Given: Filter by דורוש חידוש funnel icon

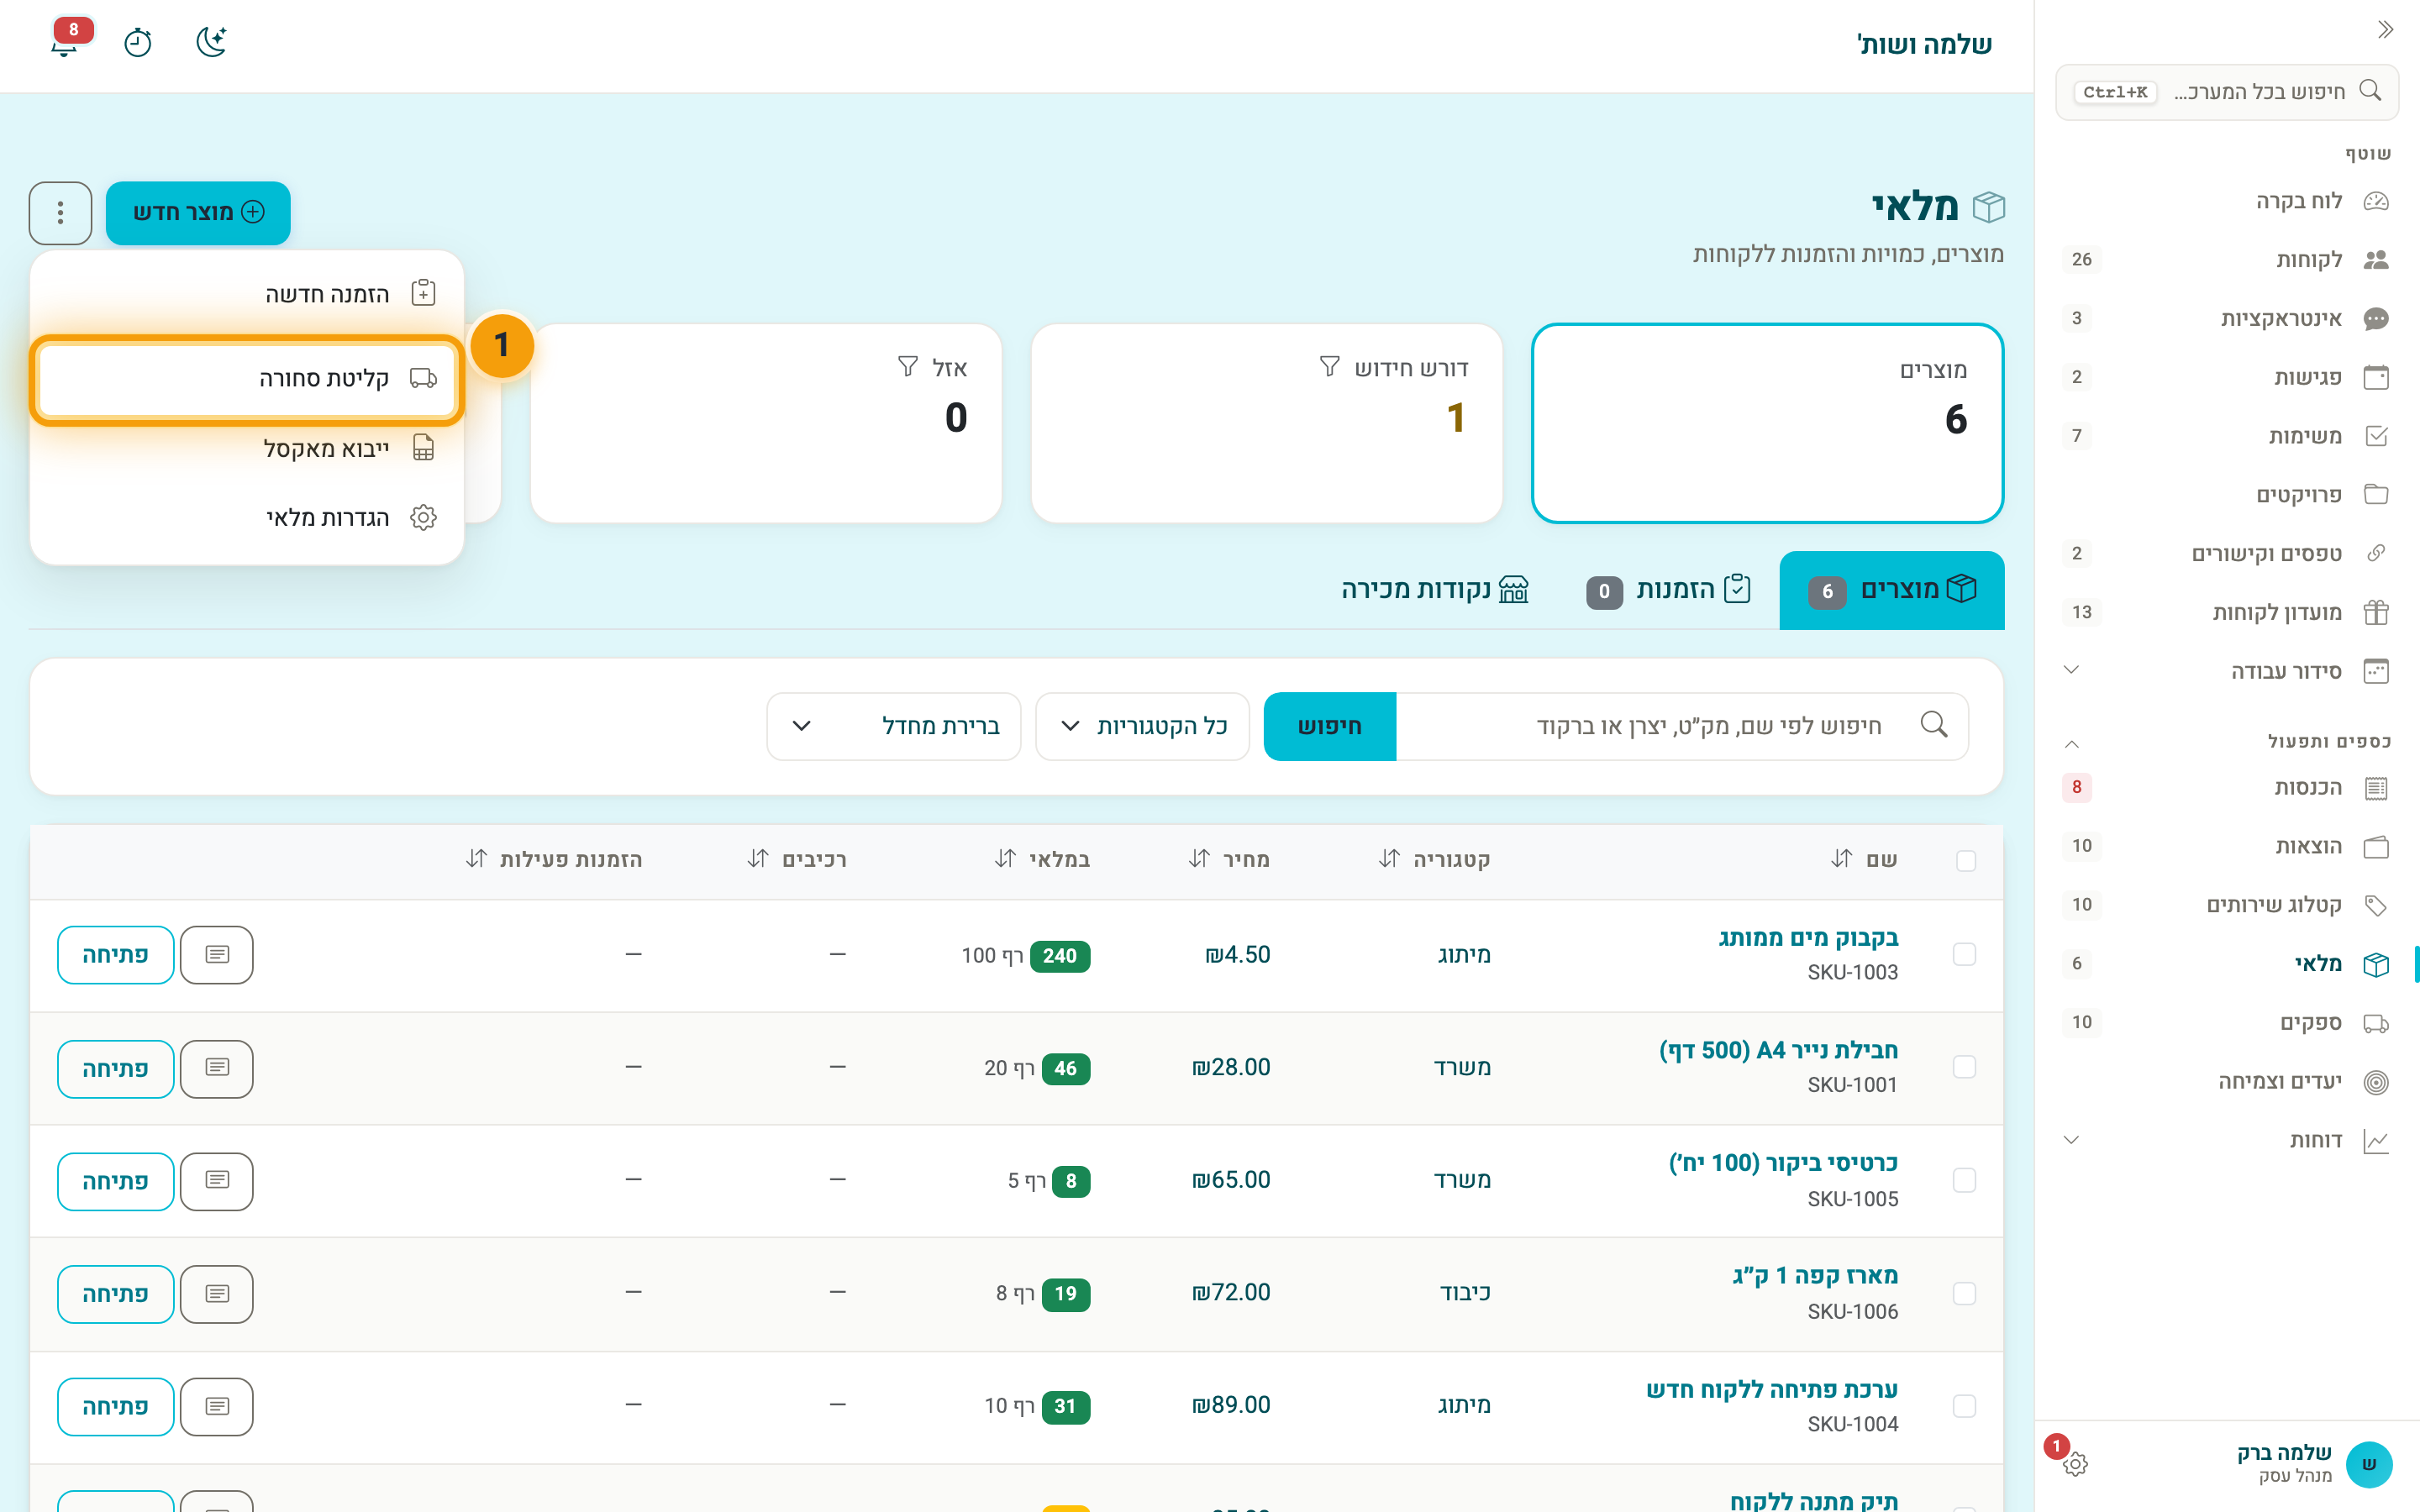Looking at the screenshot, I should click(x=1329, y=367).
